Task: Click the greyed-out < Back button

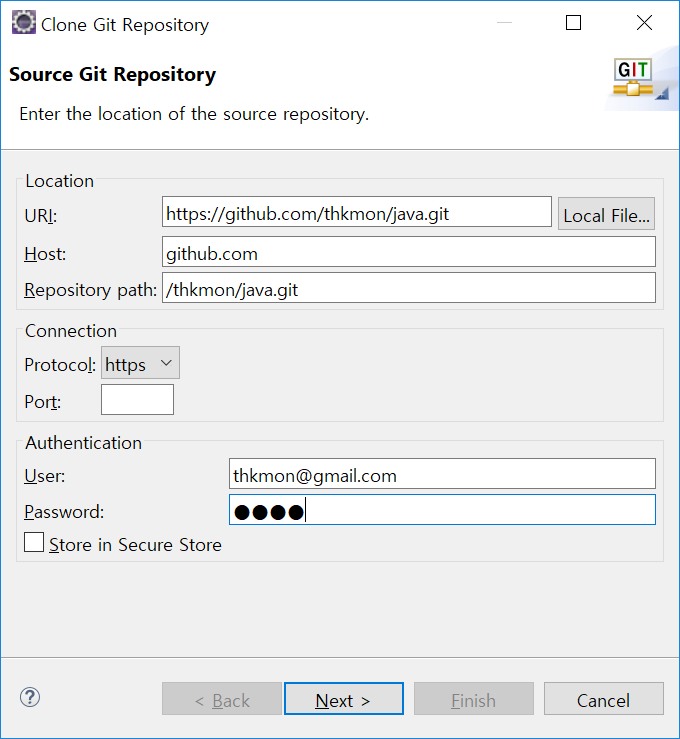Action: tap(222, 700)
